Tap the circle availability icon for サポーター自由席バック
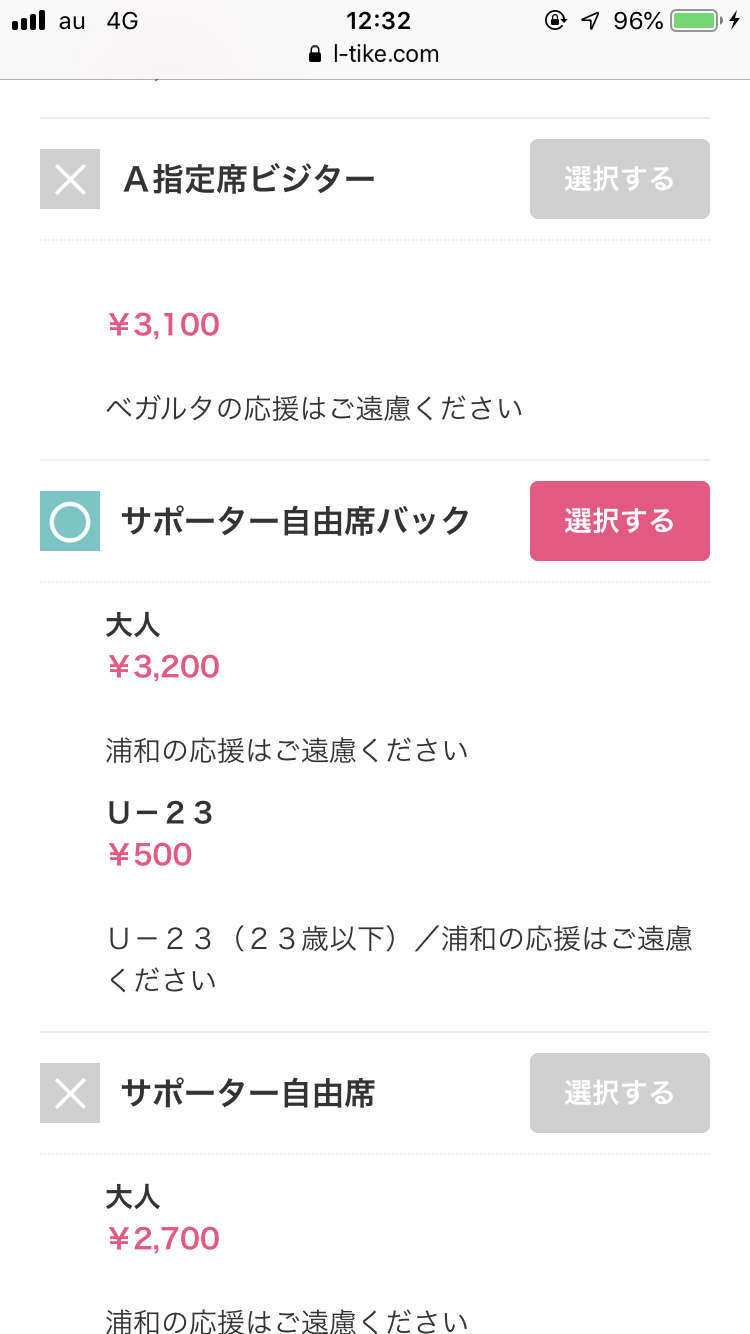This screenshot has height=1334, width=750. click(x=70, y=521)
